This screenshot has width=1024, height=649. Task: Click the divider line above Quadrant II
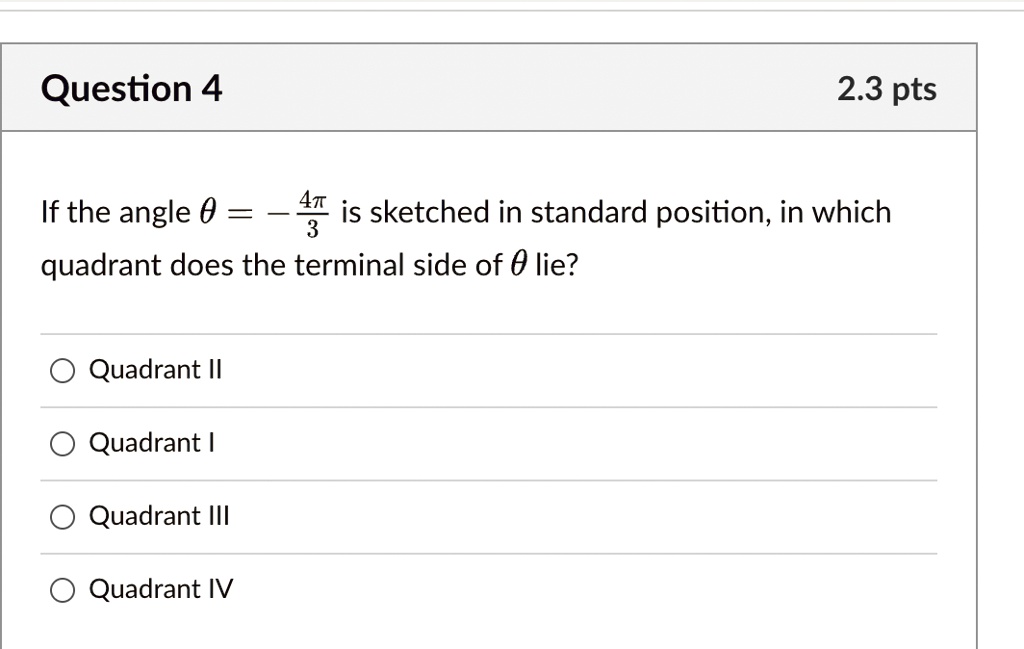point(488,333)
